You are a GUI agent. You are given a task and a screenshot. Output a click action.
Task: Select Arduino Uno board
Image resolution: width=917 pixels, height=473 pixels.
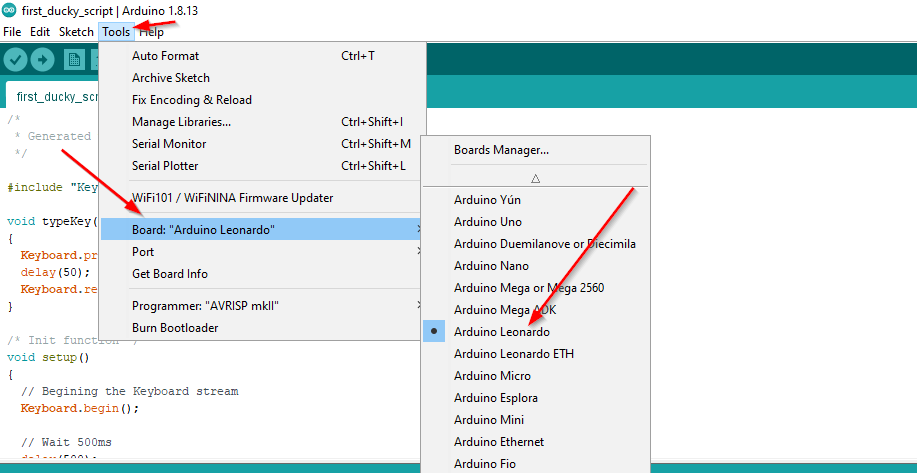click(535, 222)
